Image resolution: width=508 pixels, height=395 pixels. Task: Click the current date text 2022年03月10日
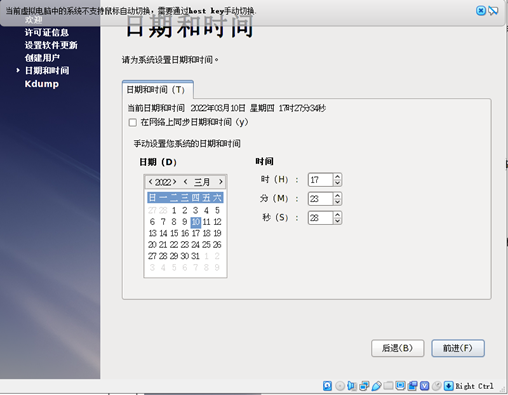coord(218,108)
